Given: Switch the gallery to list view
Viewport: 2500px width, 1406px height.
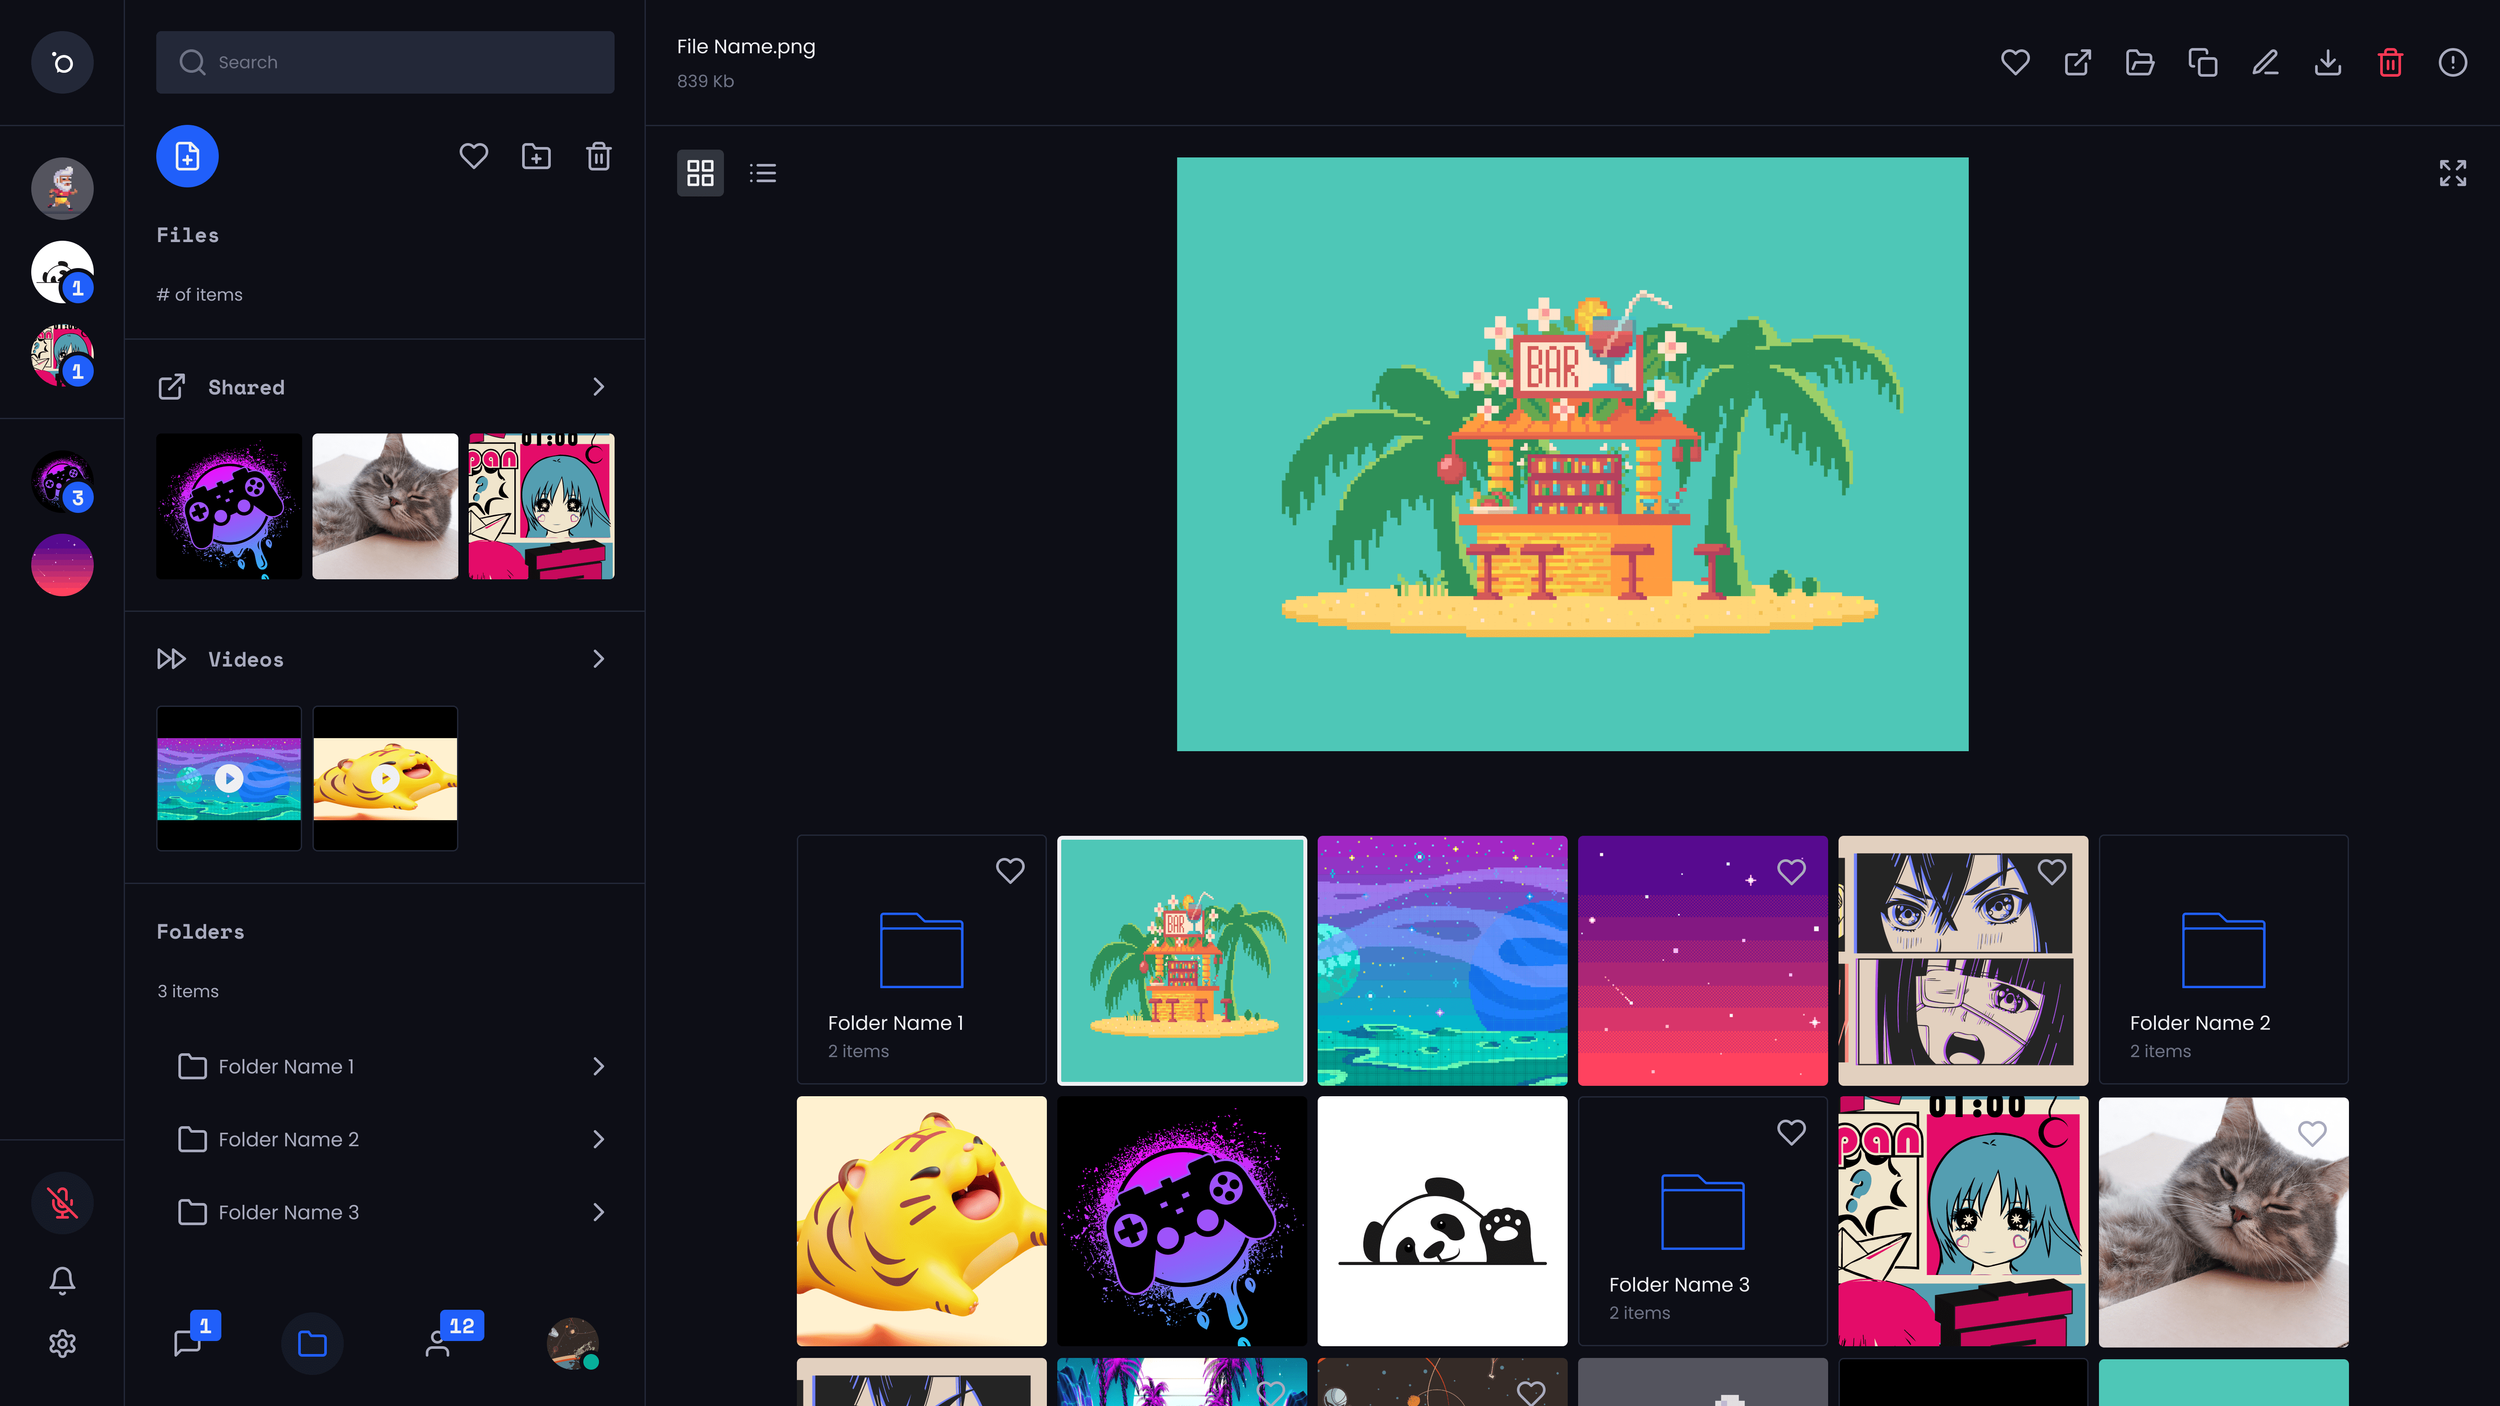Looking at the screenshot, I should [x=762, y=173].
